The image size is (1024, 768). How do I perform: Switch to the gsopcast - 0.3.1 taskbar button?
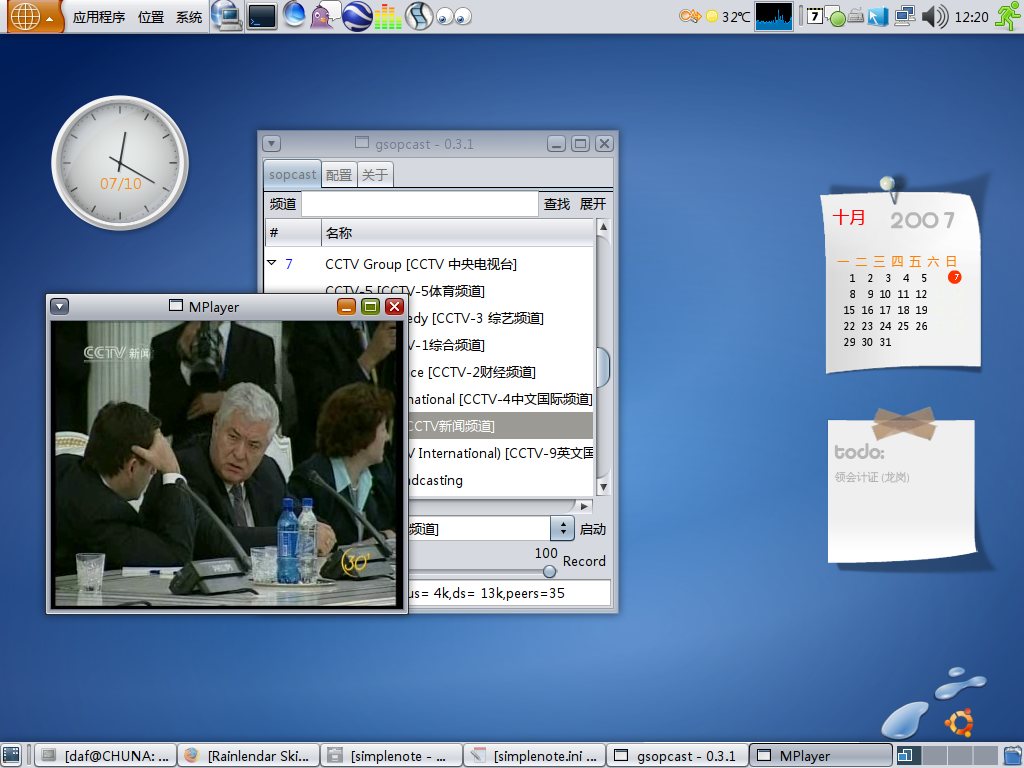tap(677, 756)
